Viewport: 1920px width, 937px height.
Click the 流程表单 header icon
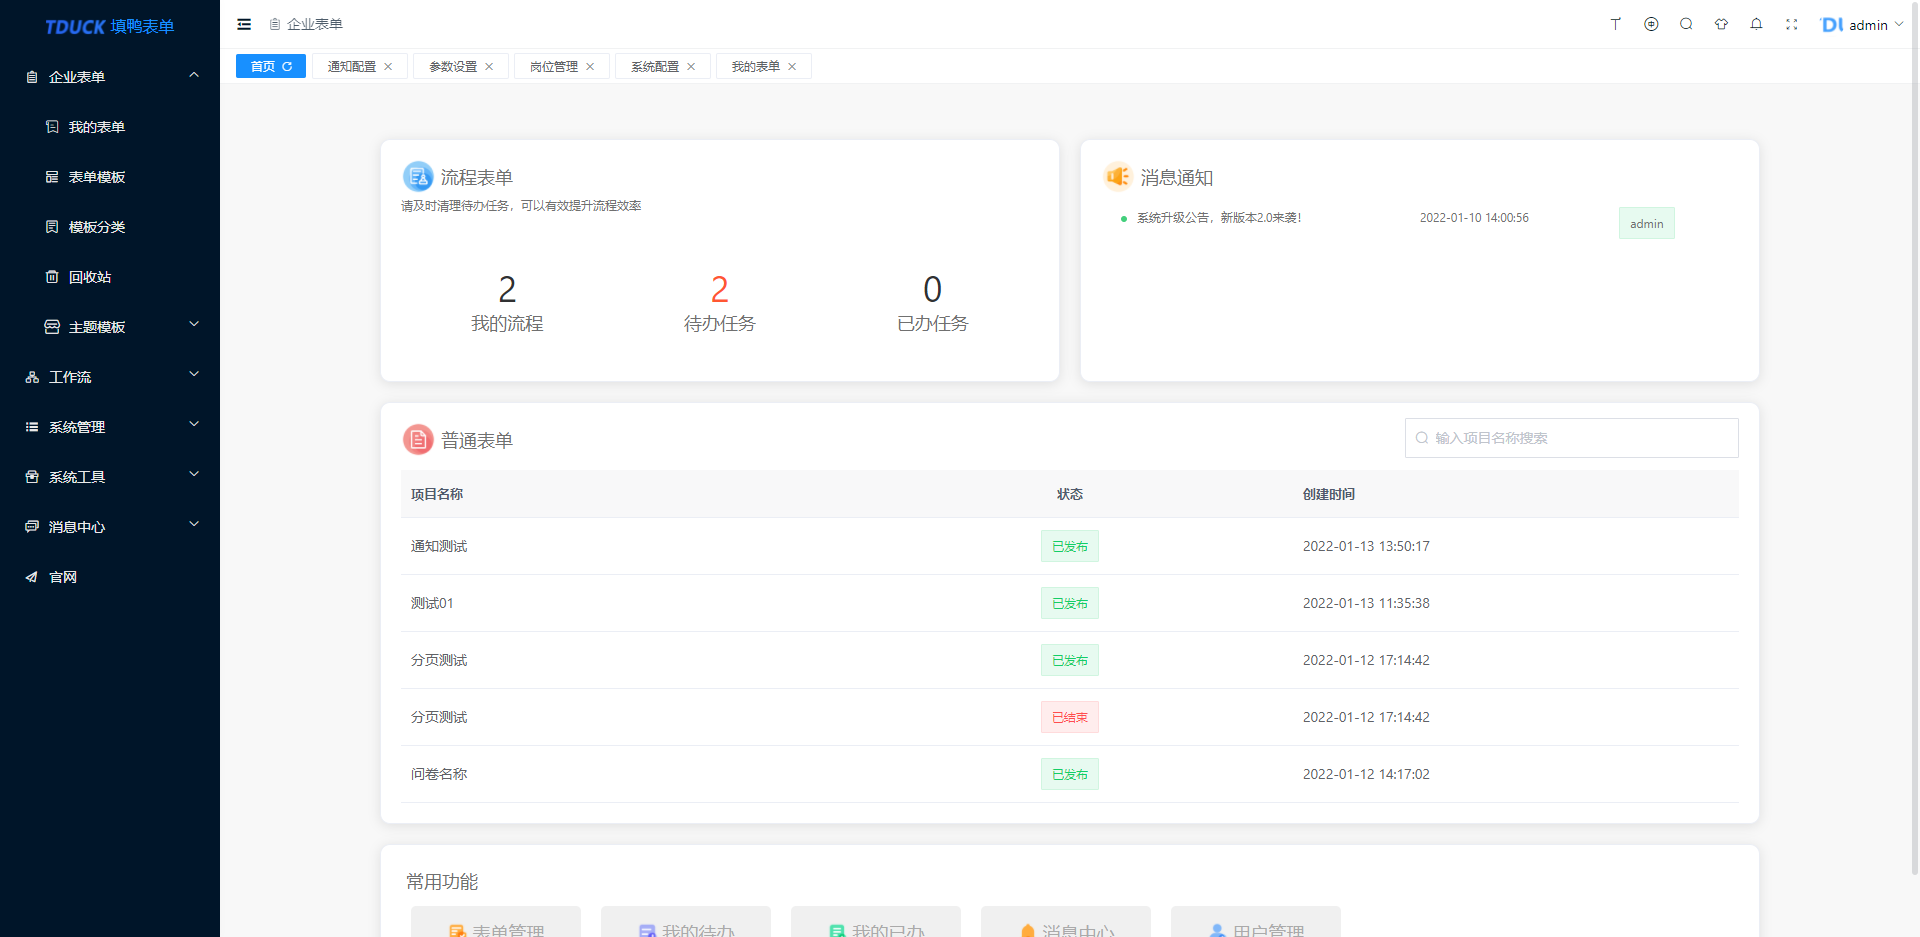click(418, 177)
